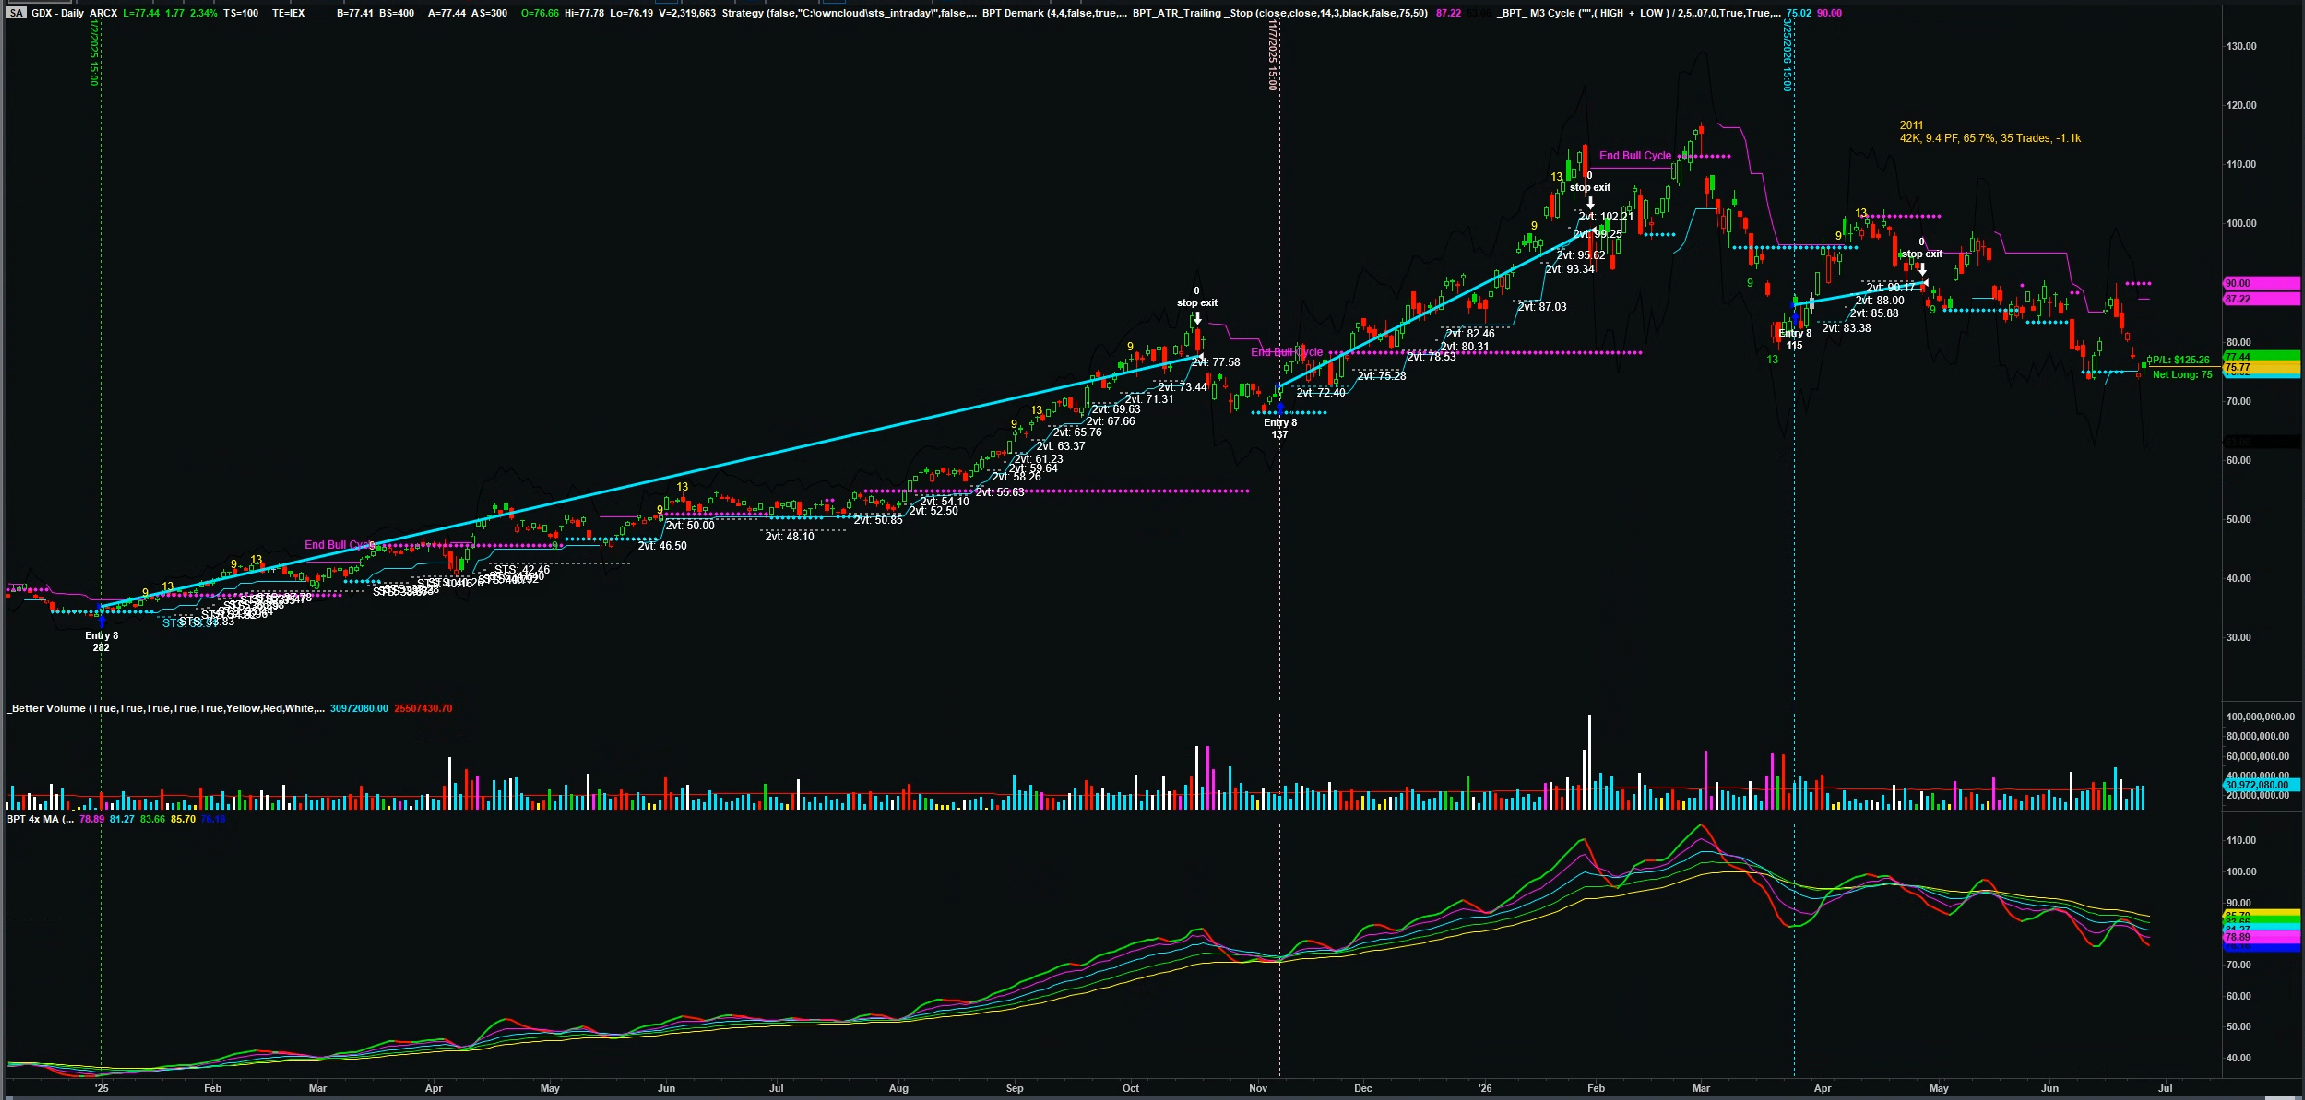Click the TE=IEX status field

pyautogui.click(x=288, y=13)
